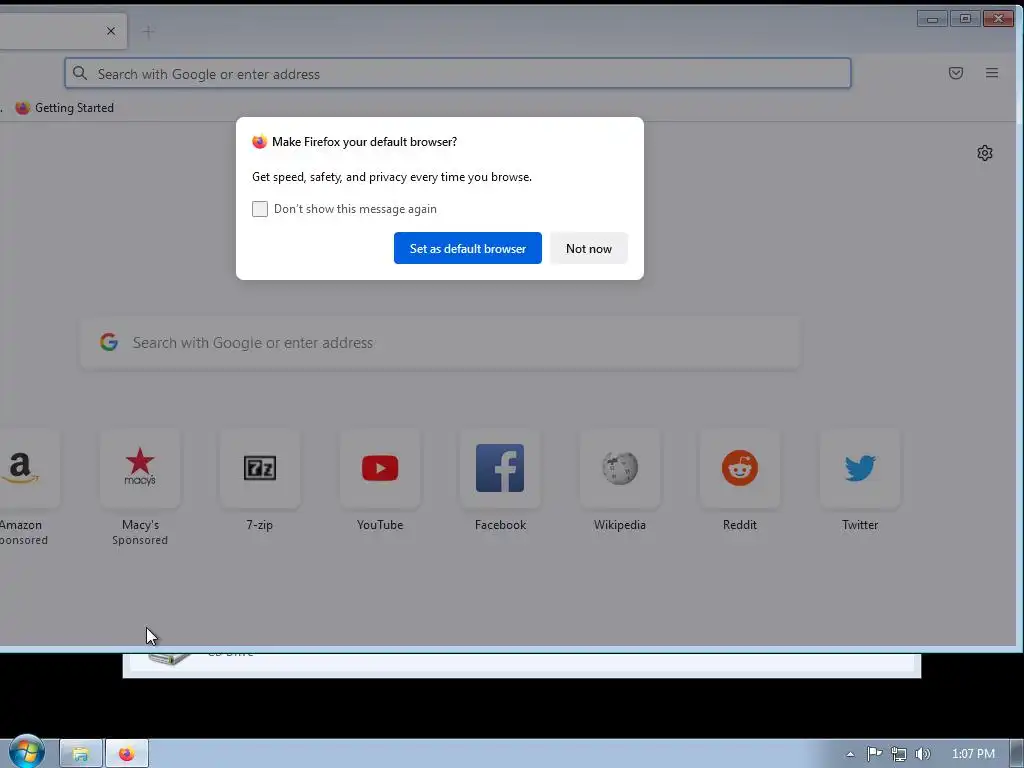Screen dimensions: 1024x768
Task: Open the Reddit shortcut tile
Action: [740, 468]
